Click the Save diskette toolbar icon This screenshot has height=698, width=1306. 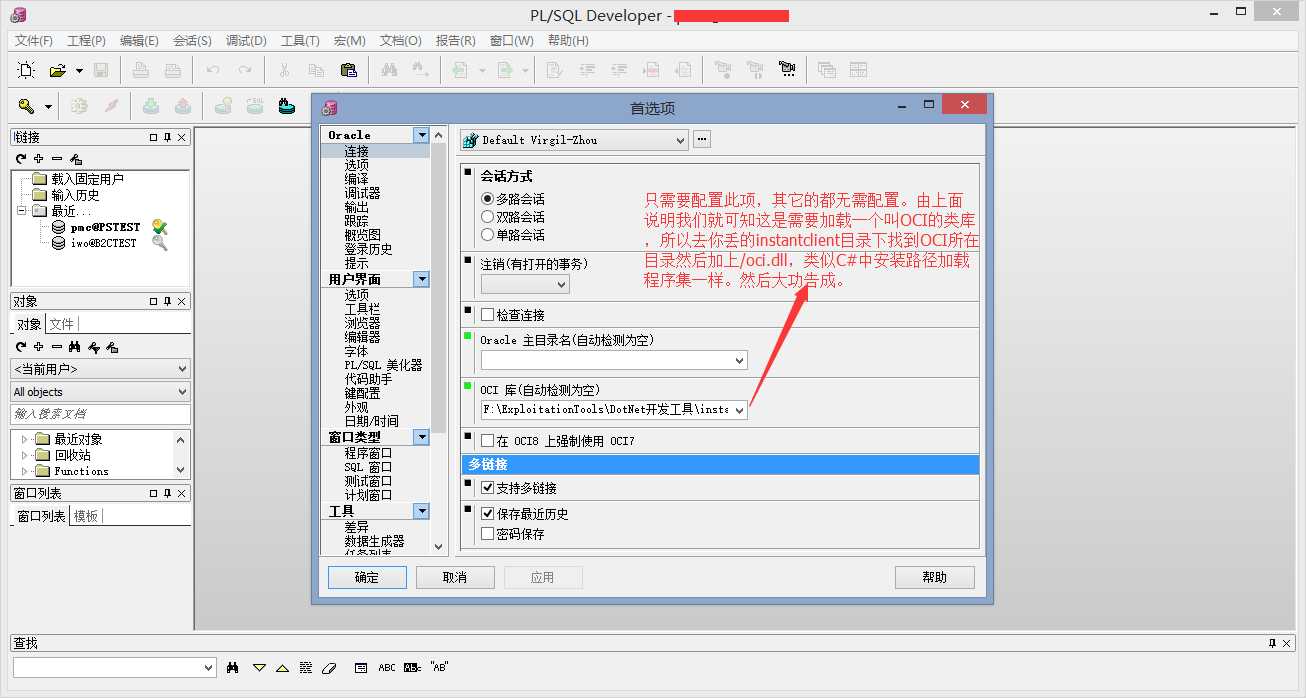click(x=100, y=70)
